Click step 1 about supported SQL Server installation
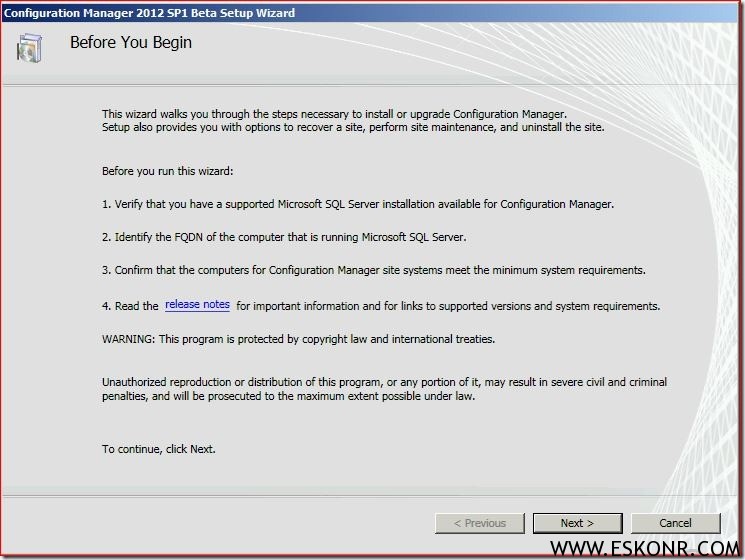 pyautogui.click(x=358, y=204)
